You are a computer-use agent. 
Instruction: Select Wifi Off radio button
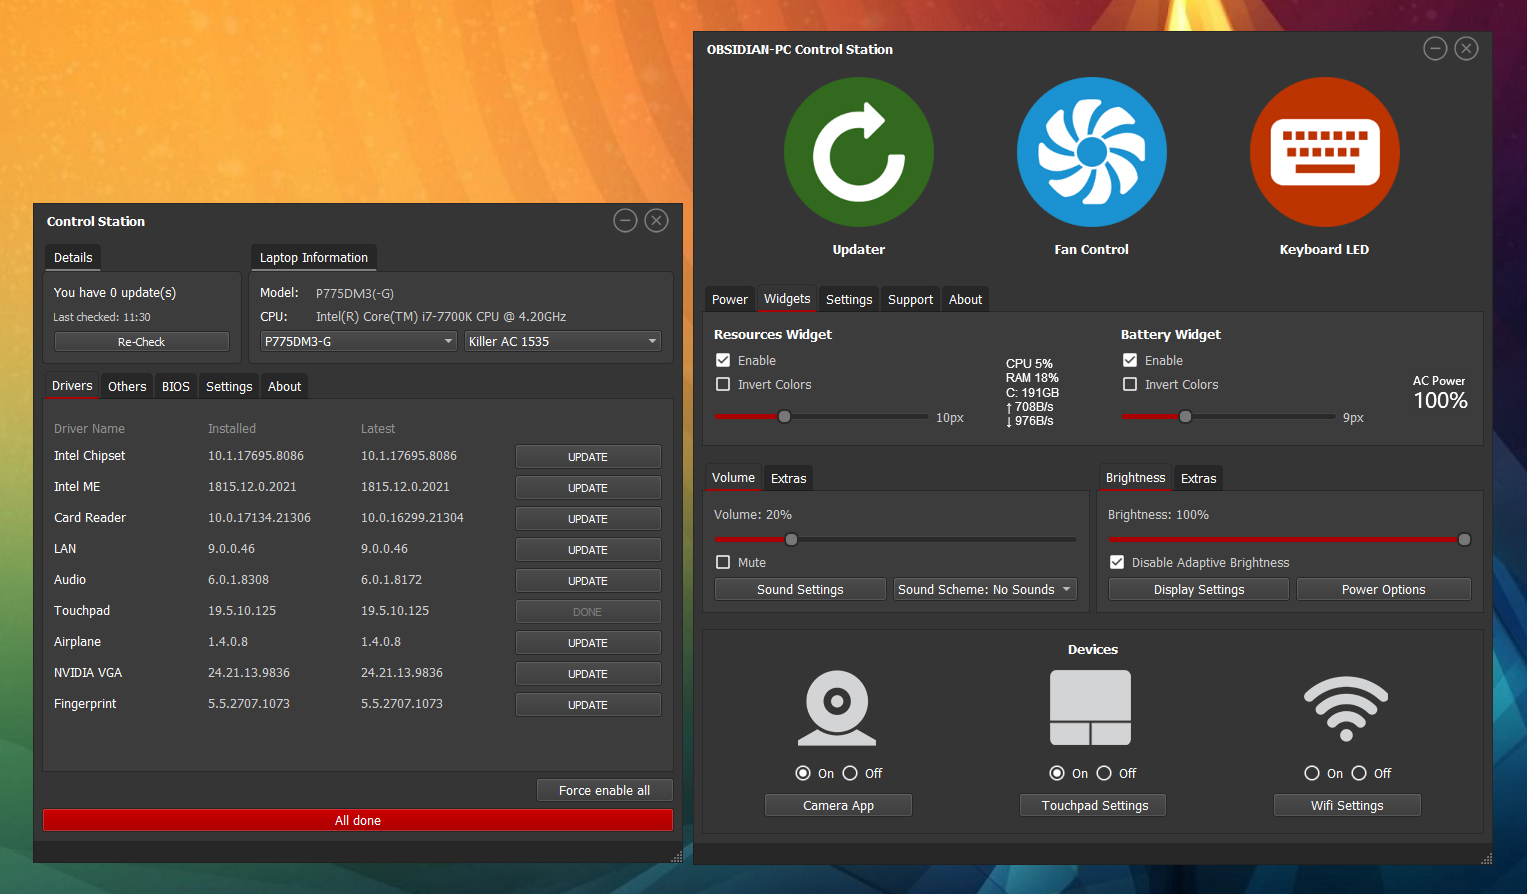[1359, 773]
